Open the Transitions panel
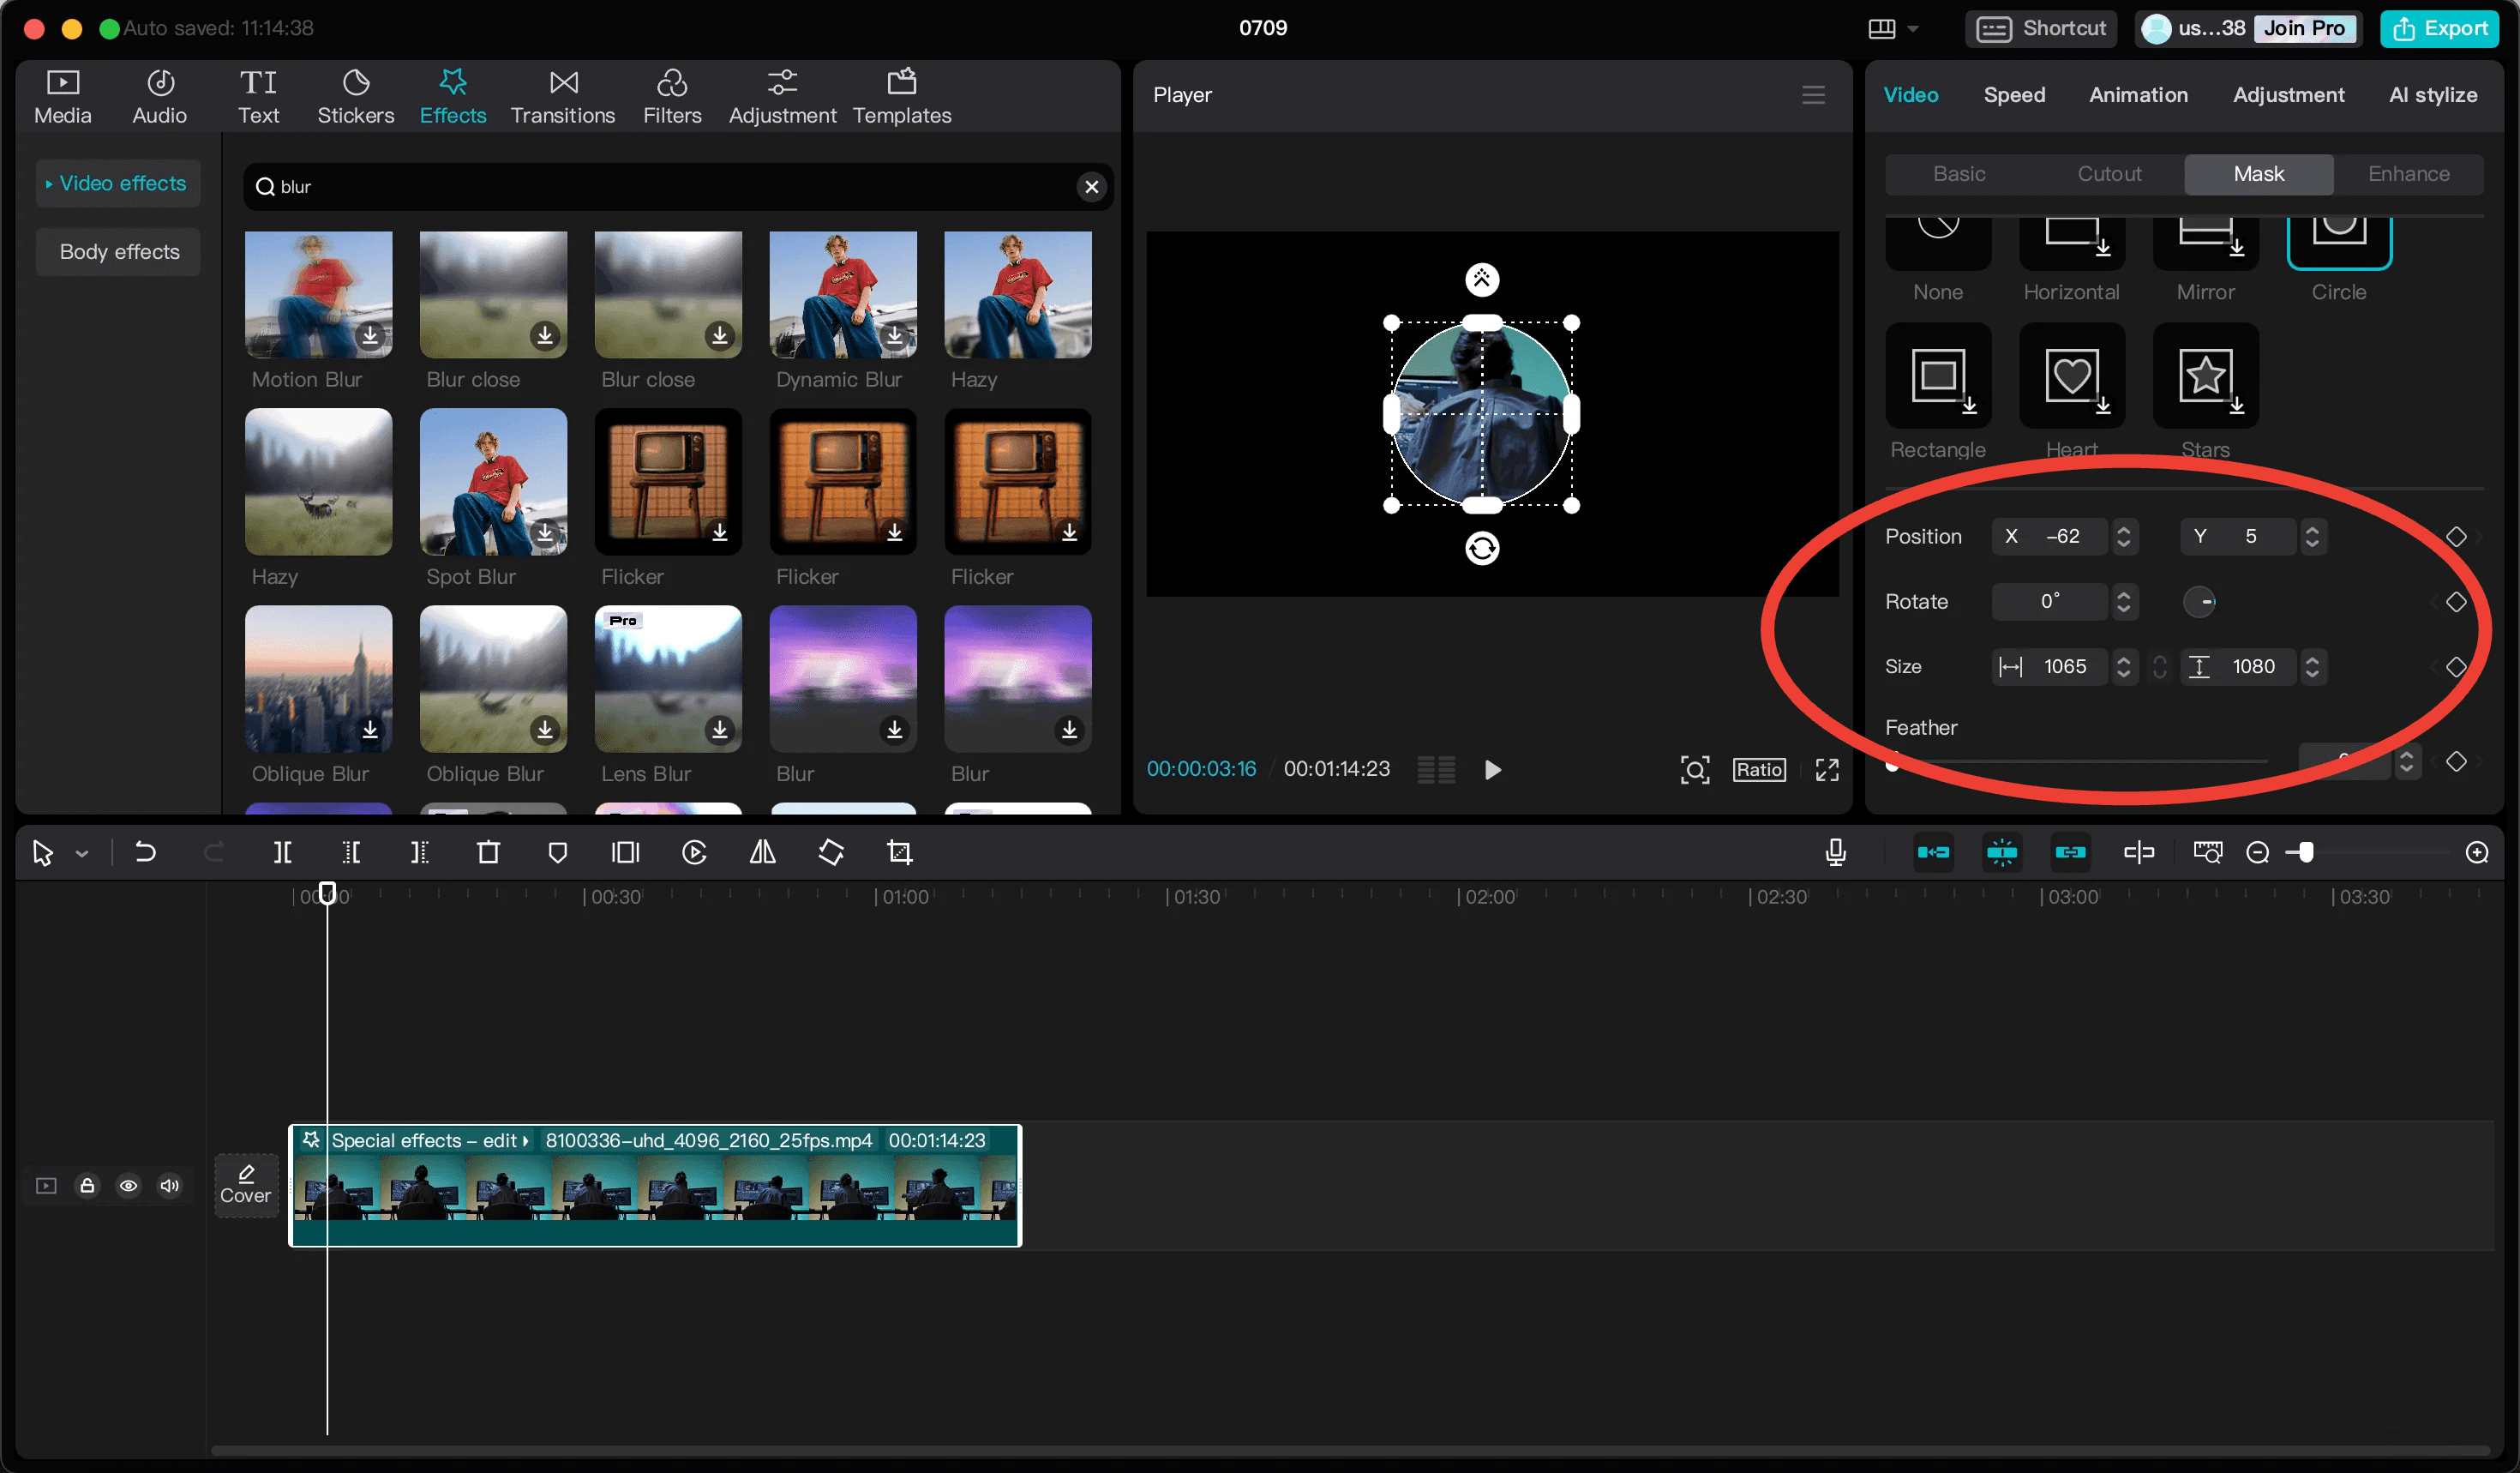Viewport: 2520px width, 1473px height. tap(562, 95)
